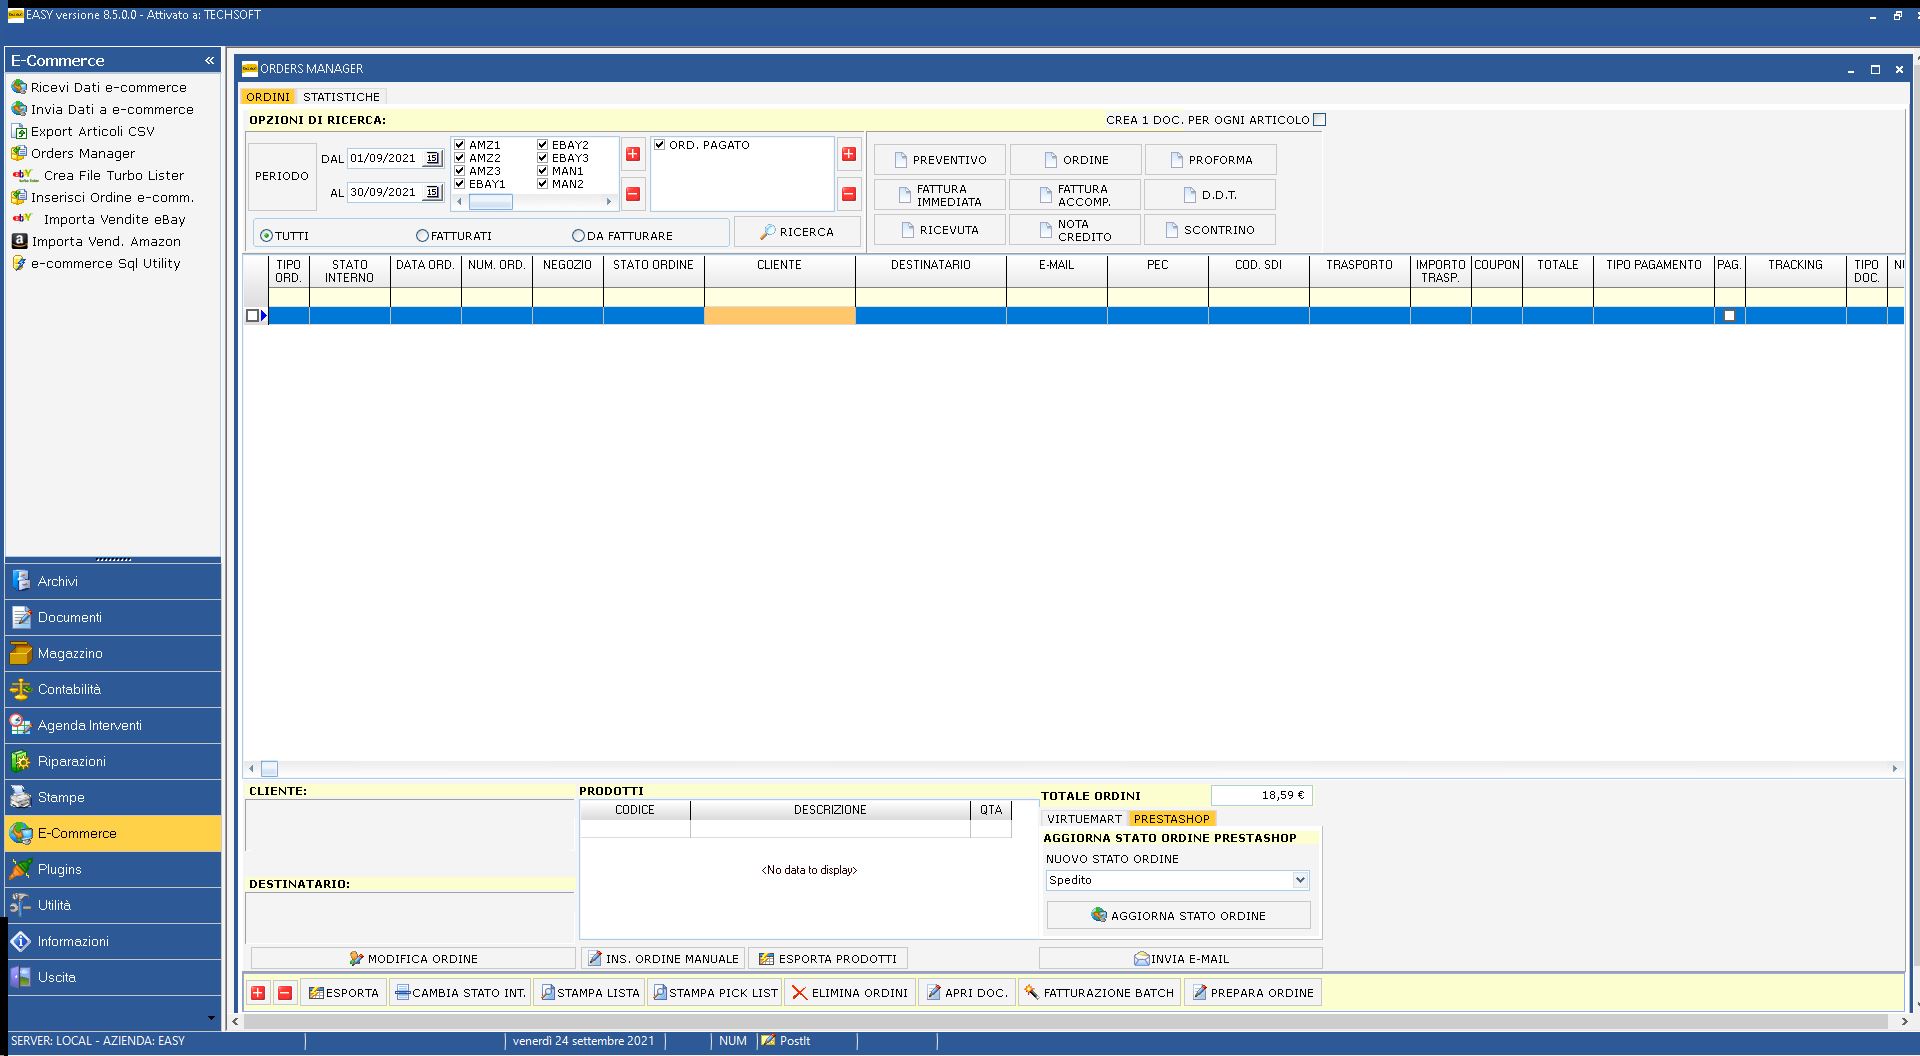The image size is (1920, 1056).
Task: Toggle the MAN1 shop checkbox
Action: 543,171
